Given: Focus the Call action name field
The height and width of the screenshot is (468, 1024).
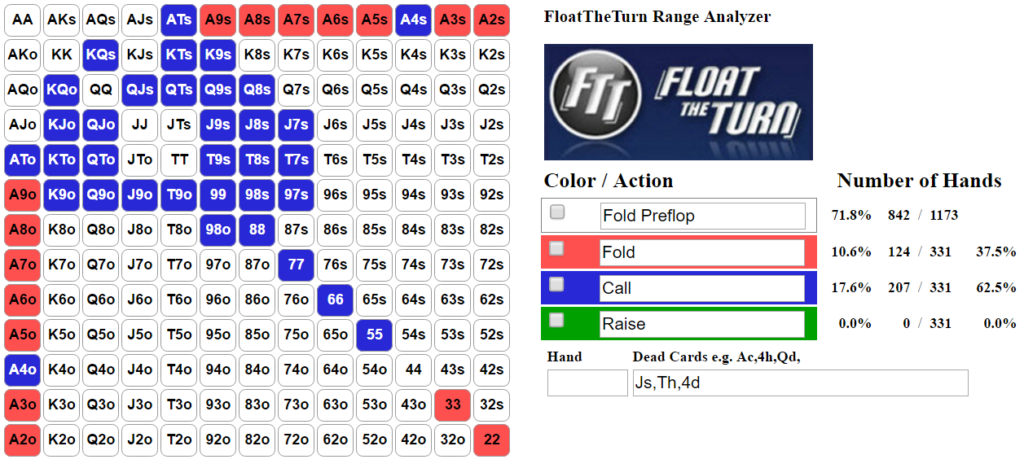Looking at the screenshot, I should click(703, 288).
